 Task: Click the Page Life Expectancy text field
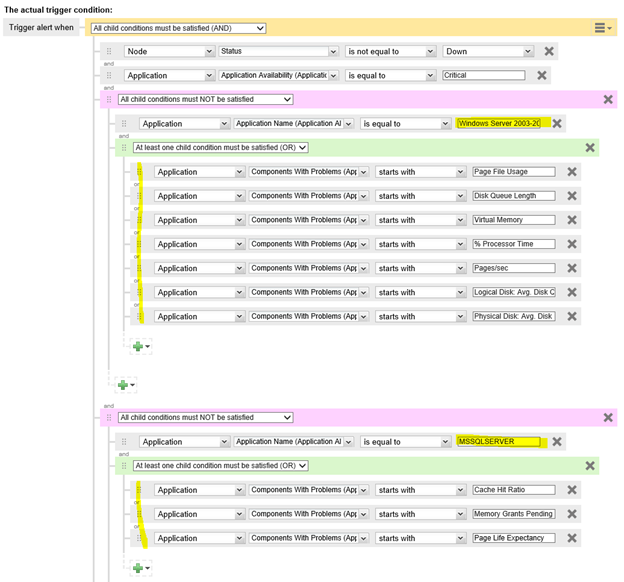[x=514, y=538]
